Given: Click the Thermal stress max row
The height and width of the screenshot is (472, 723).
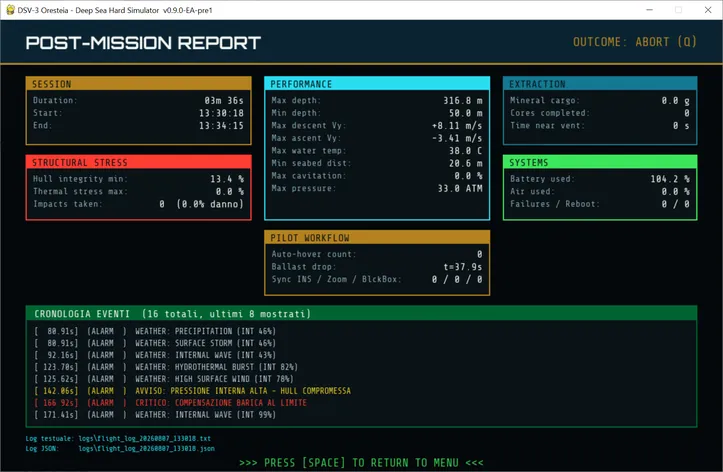Looking at the screenshot, I should (x=138, y=191).
